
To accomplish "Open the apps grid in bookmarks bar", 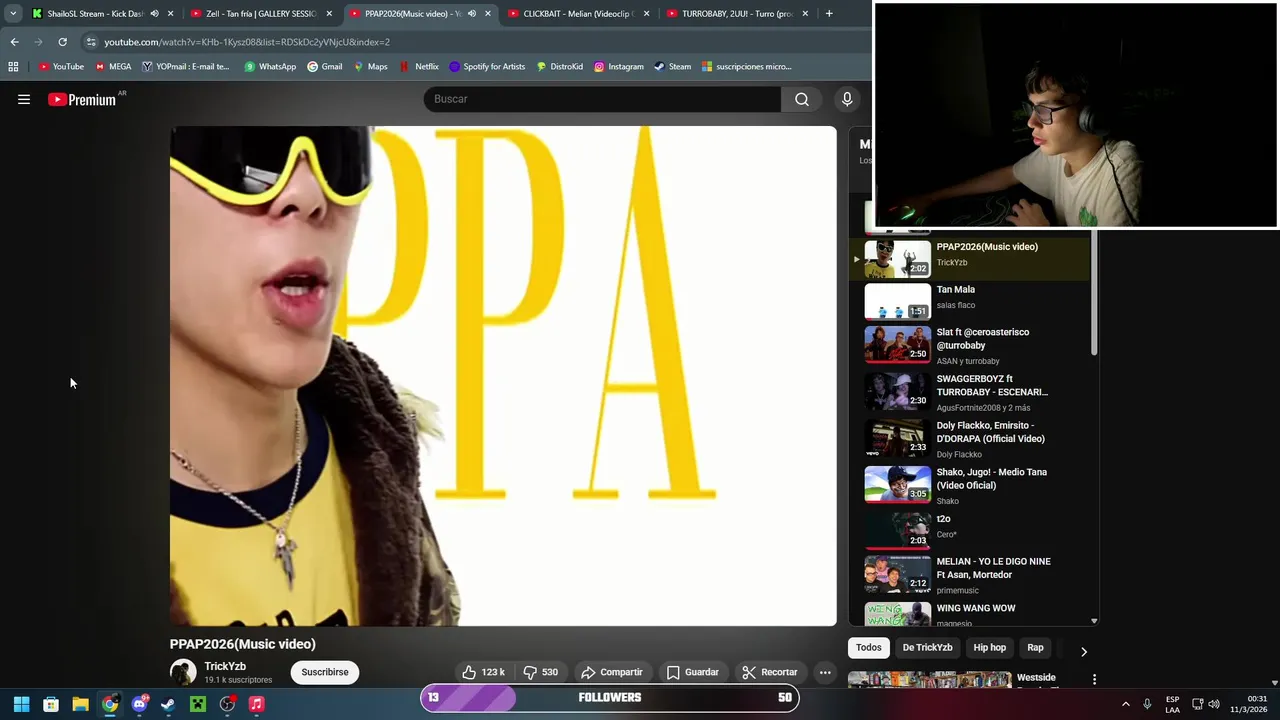I will tap(13, 67).
